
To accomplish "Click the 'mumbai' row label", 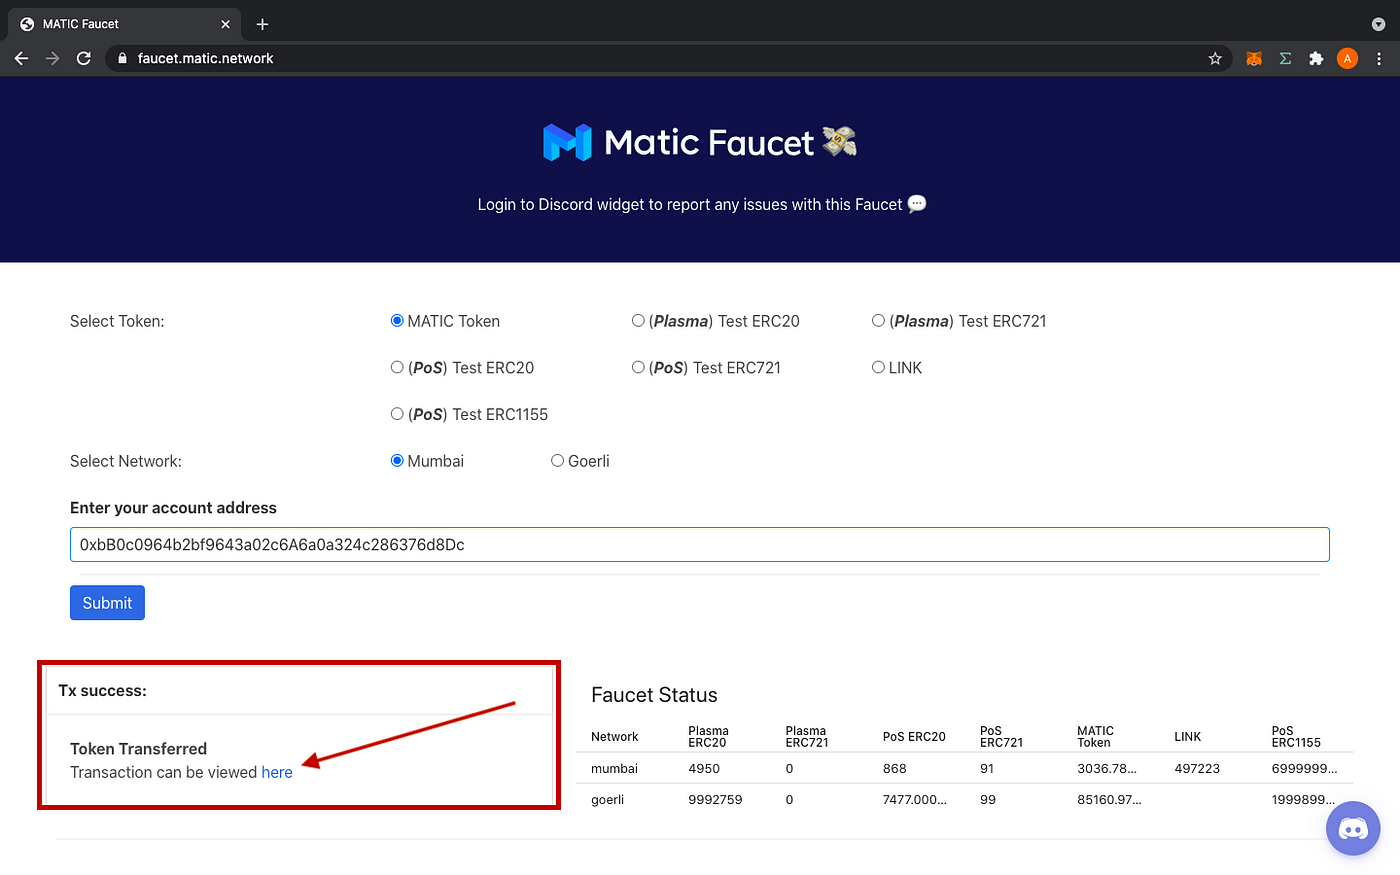I will pos(614,769).
